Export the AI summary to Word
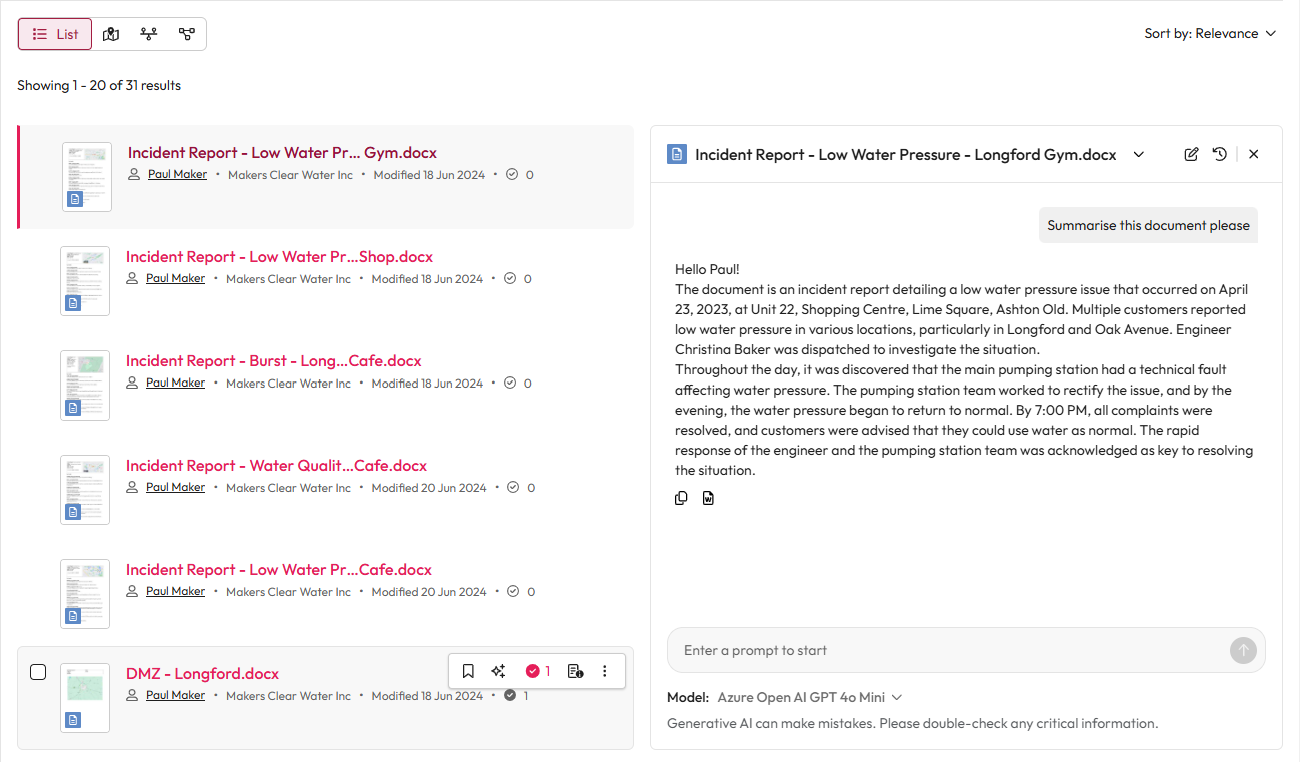The width and height of the screenshot is (1300, 762). pos(708,498)
